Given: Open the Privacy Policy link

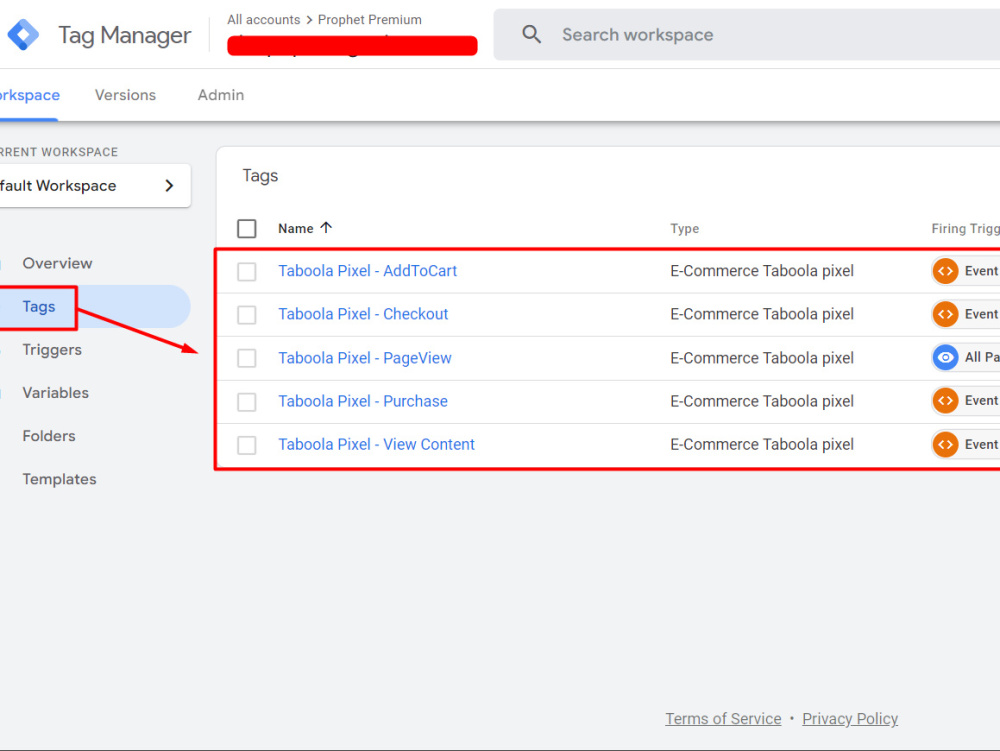Looking at the screenshot, I should tap(849, 718).
